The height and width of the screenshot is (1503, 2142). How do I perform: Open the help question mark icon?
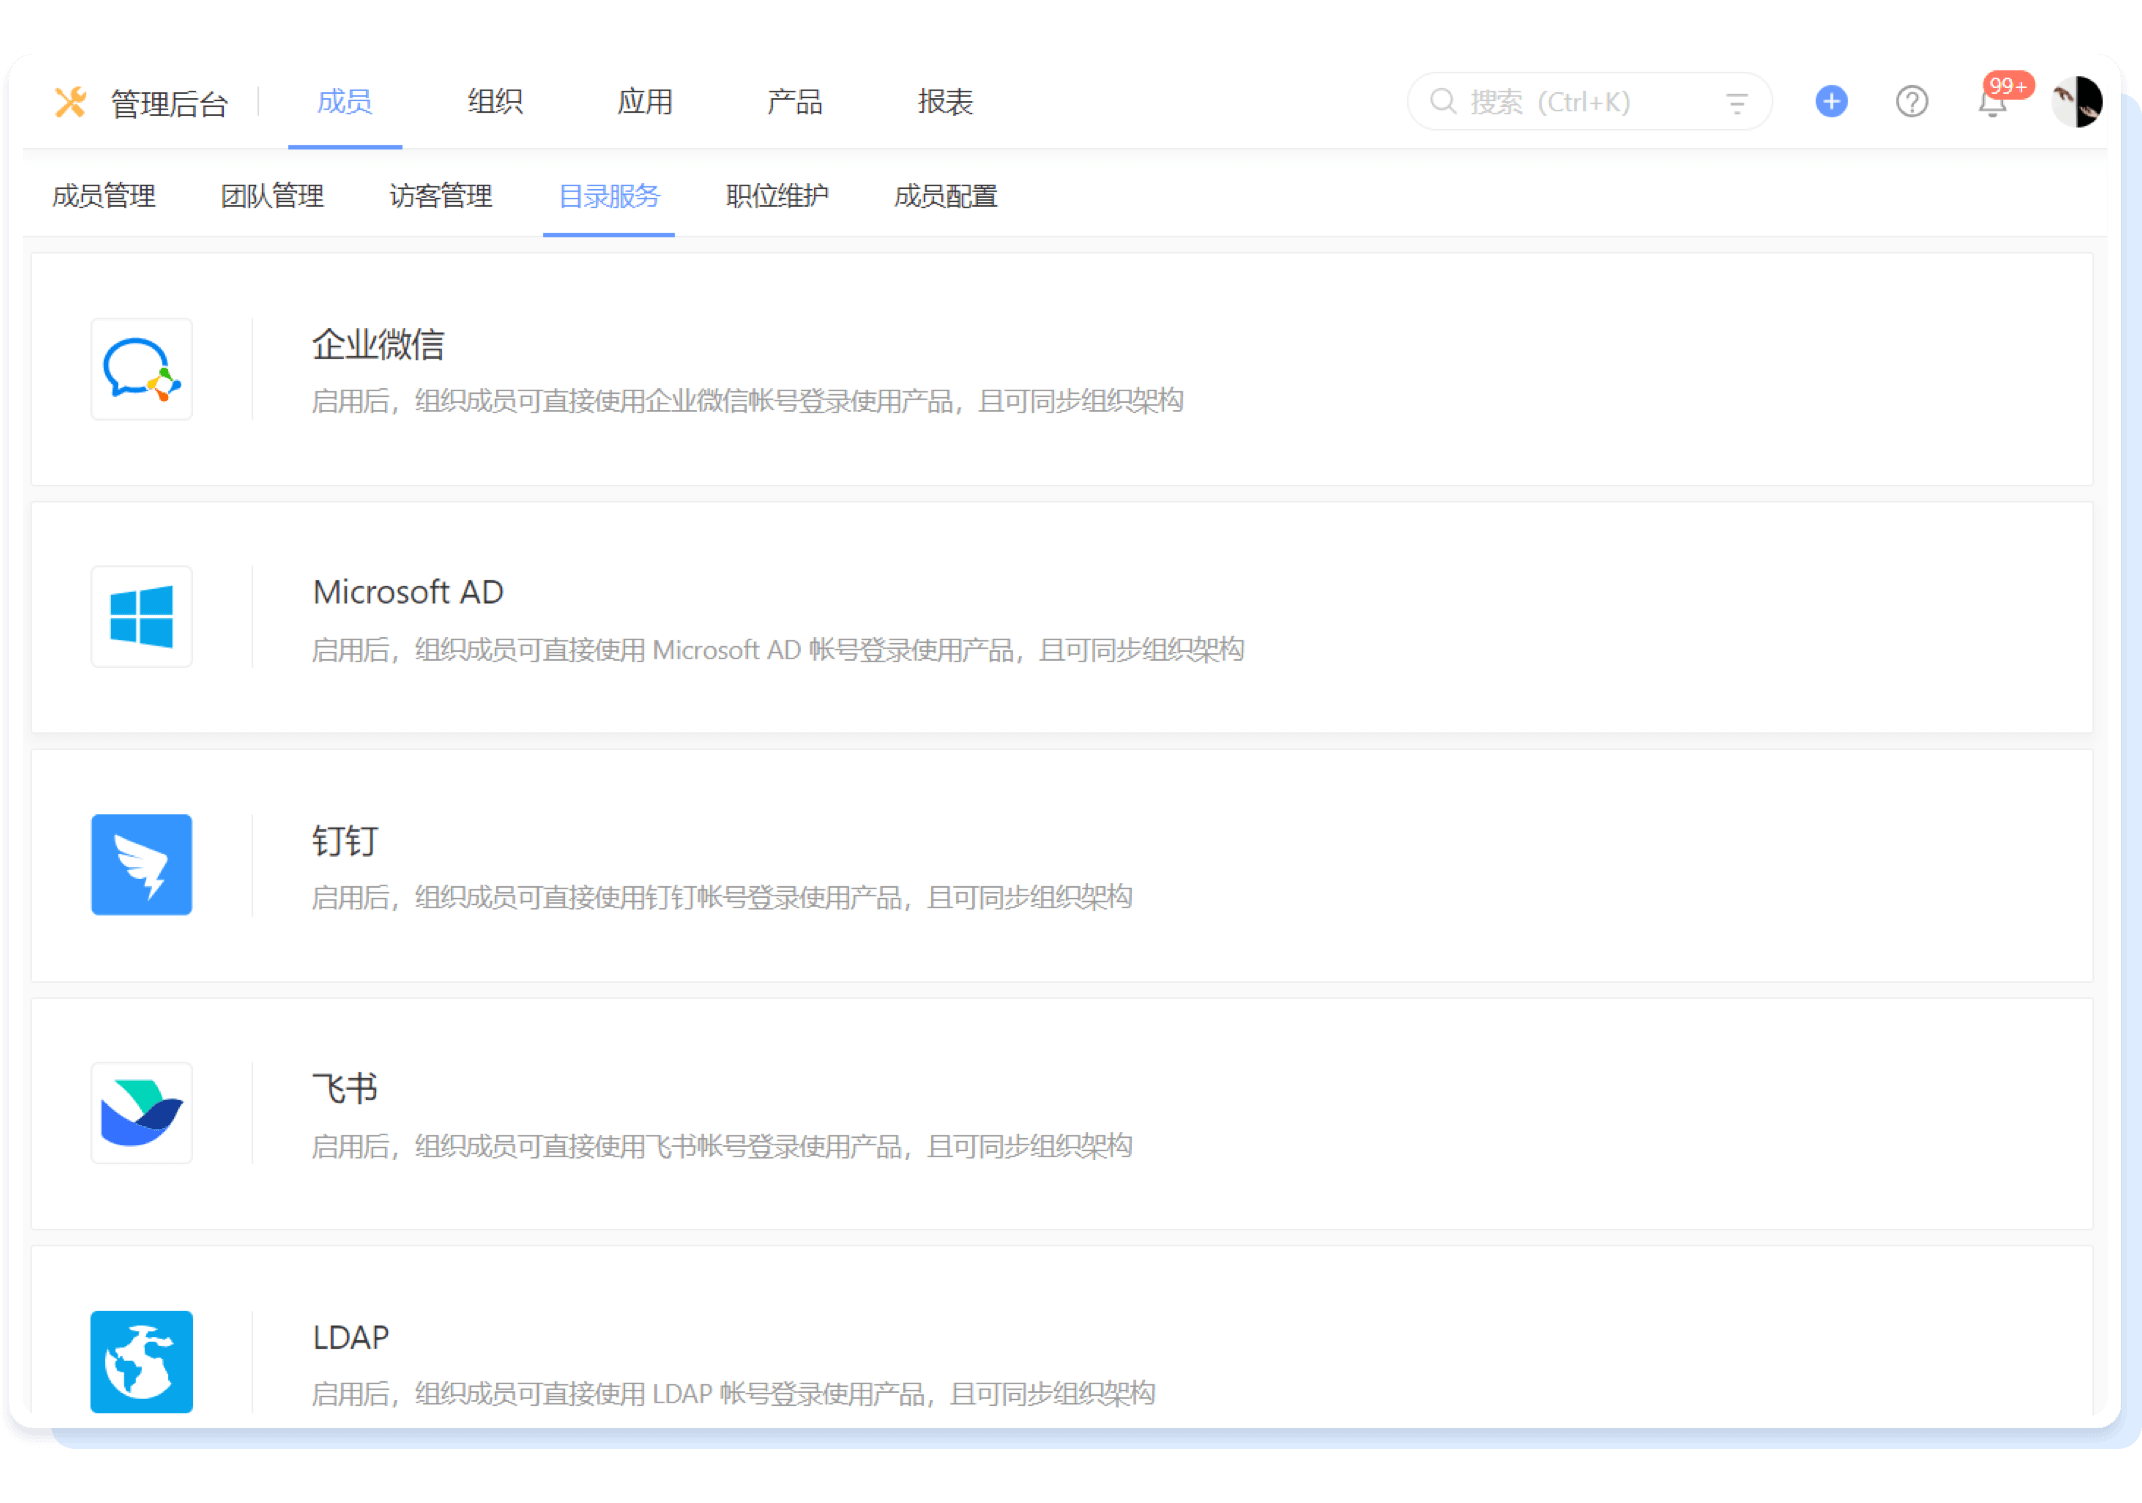(x=1912, y=101)
